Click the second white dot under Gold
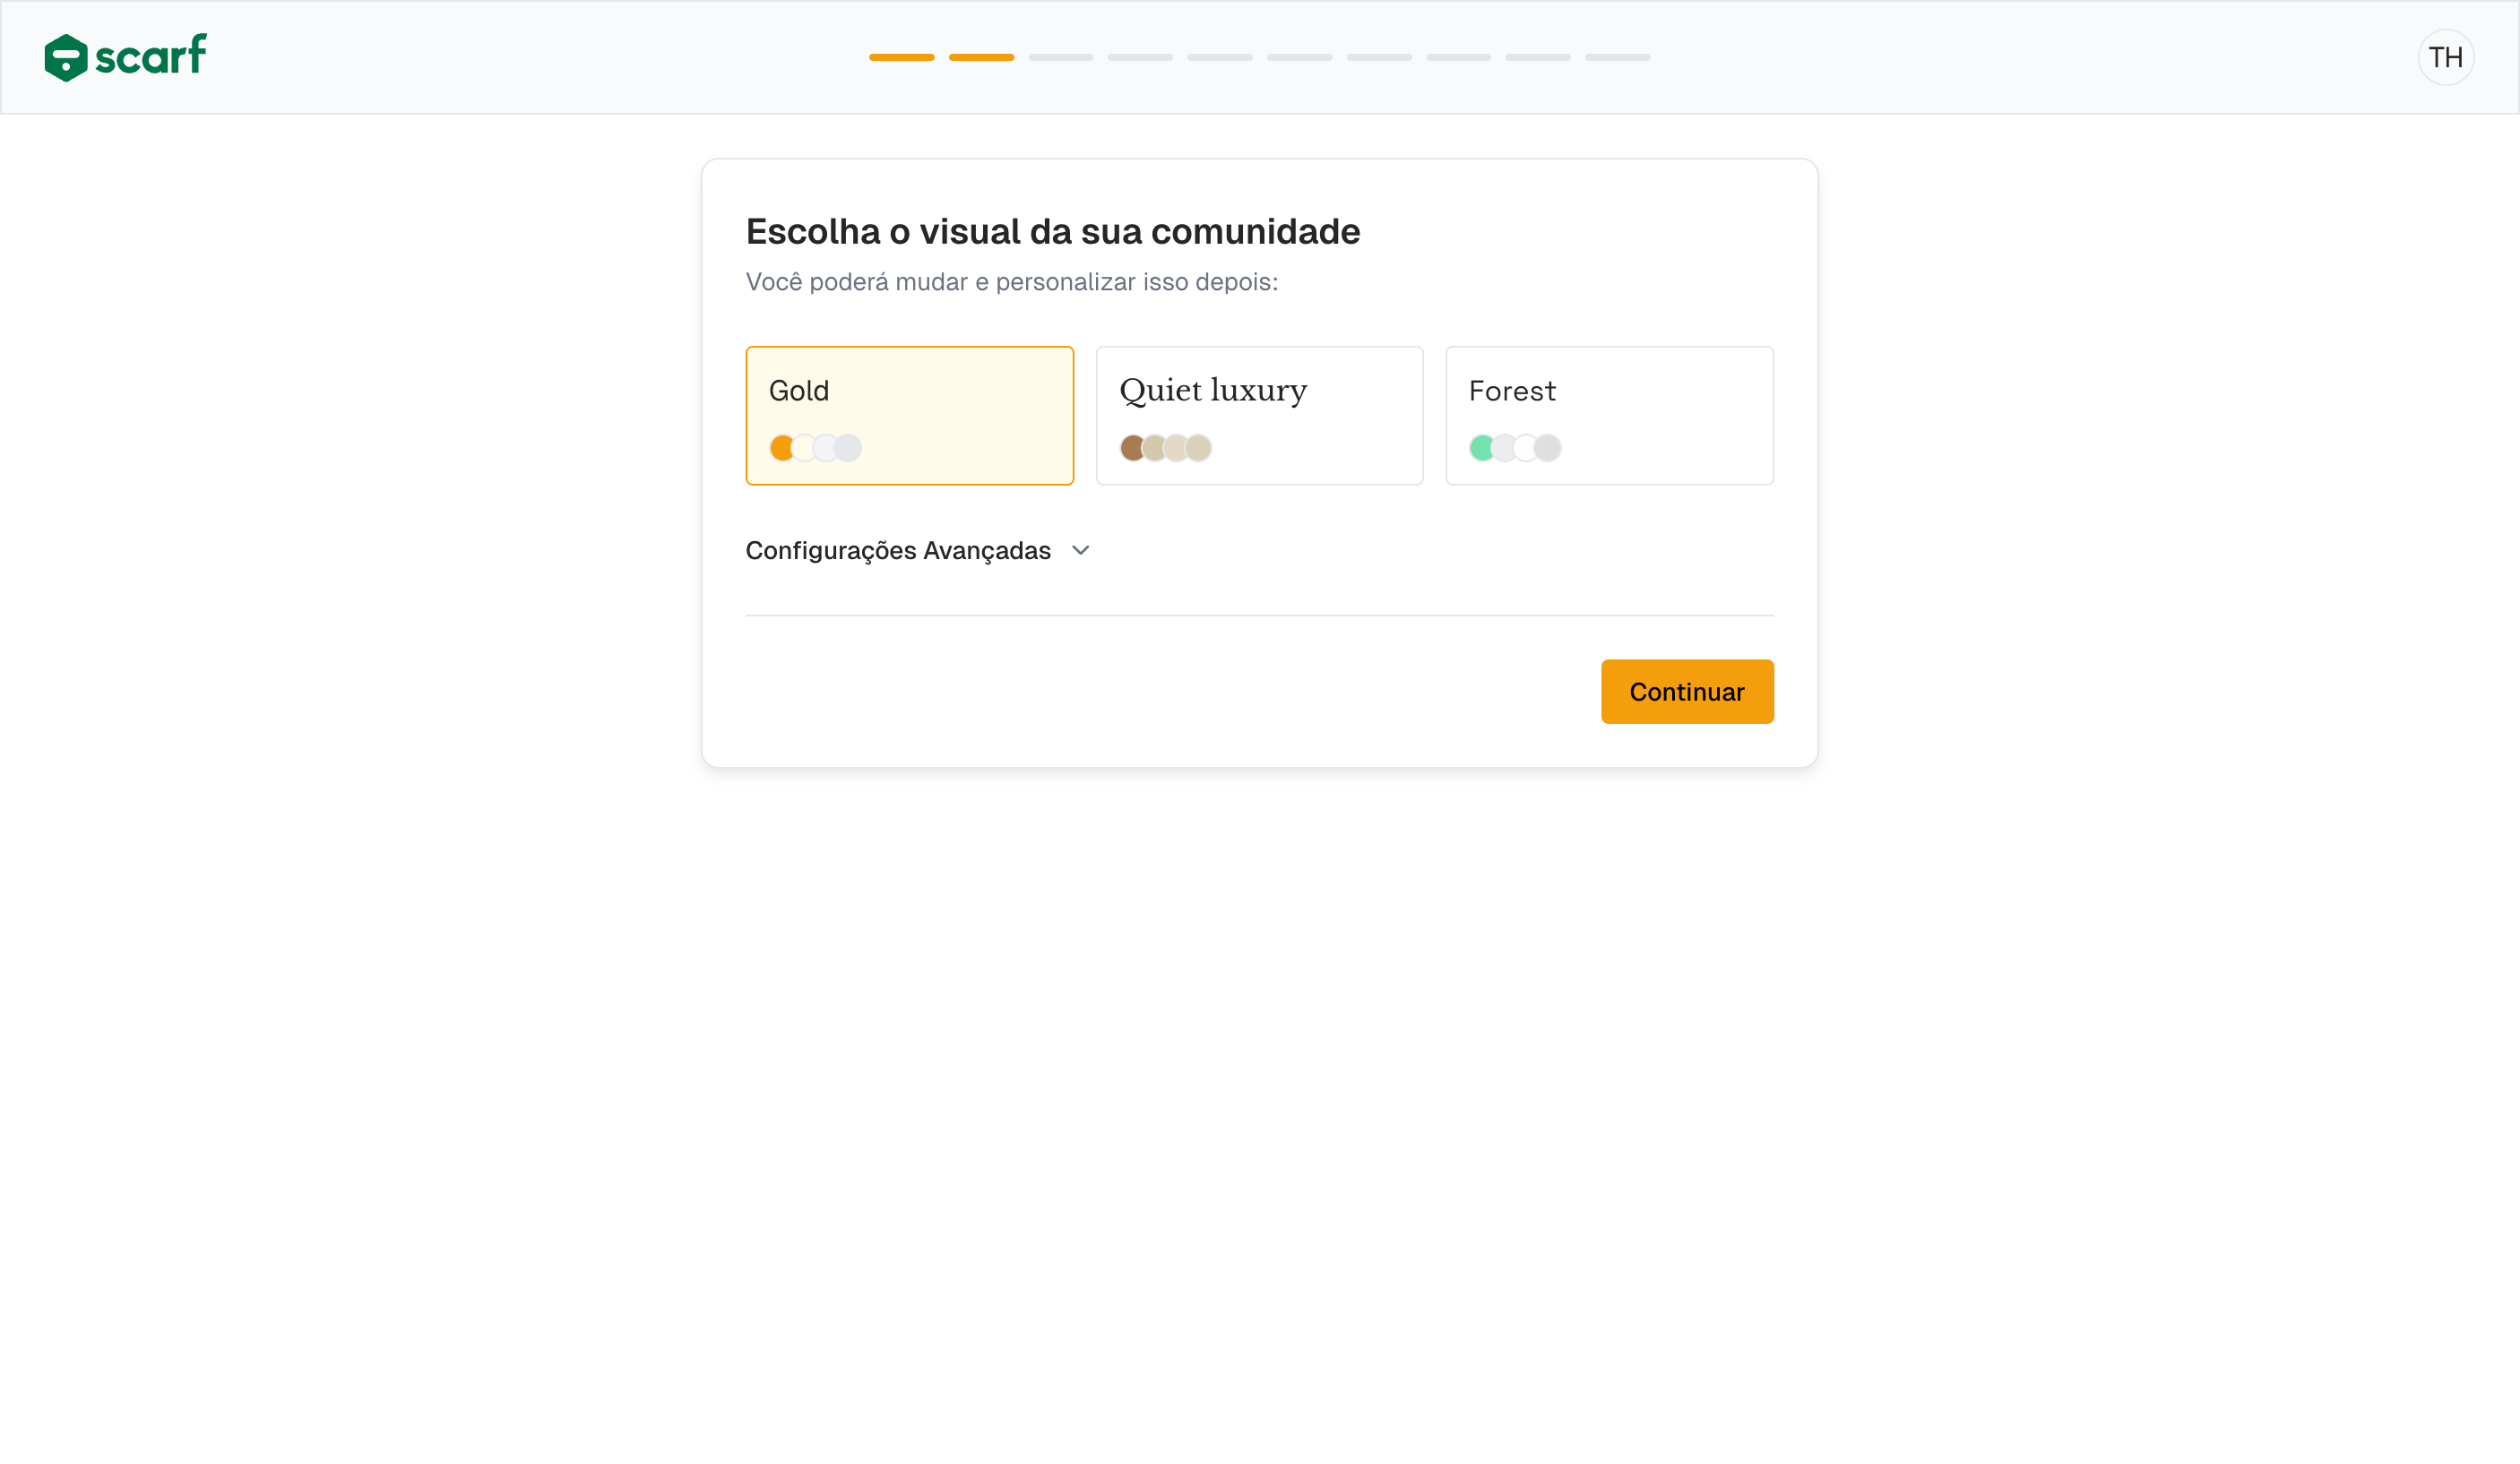The width and height of the screenshot is (2520, 1464). coord(805,448)
